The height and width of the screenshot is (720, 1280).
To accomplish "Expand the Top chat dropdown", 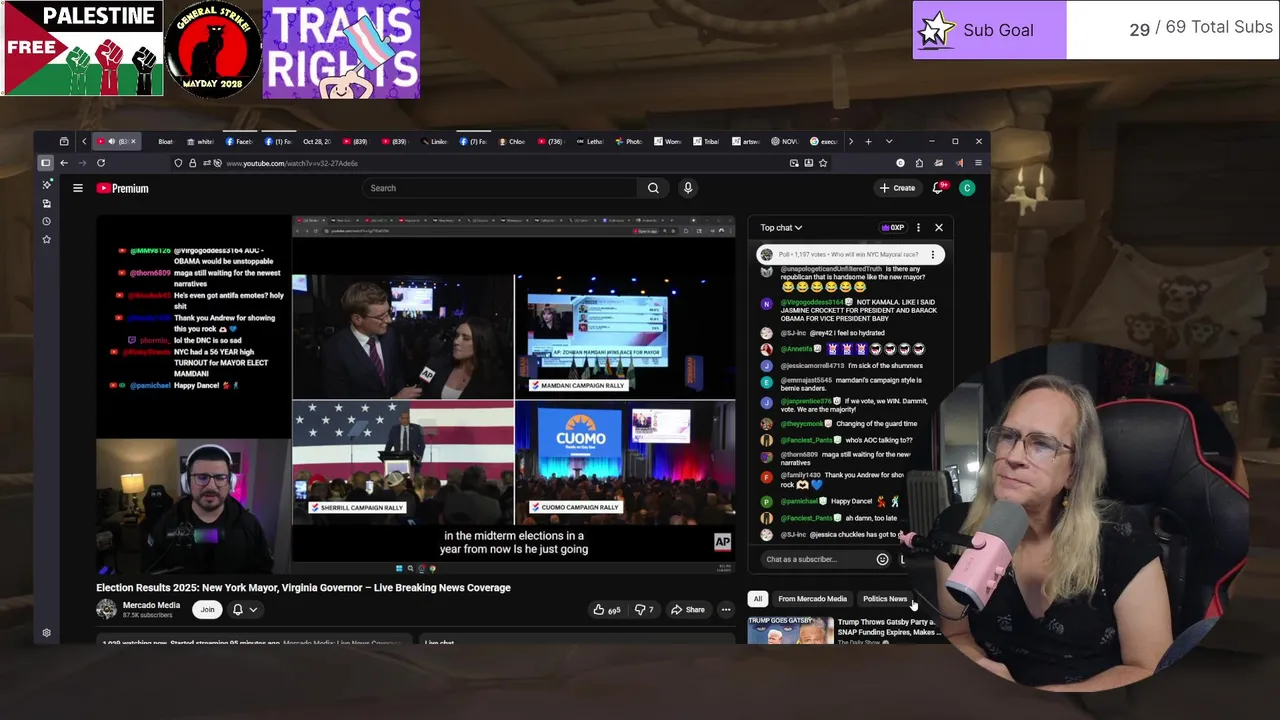I will pos(781,228).
